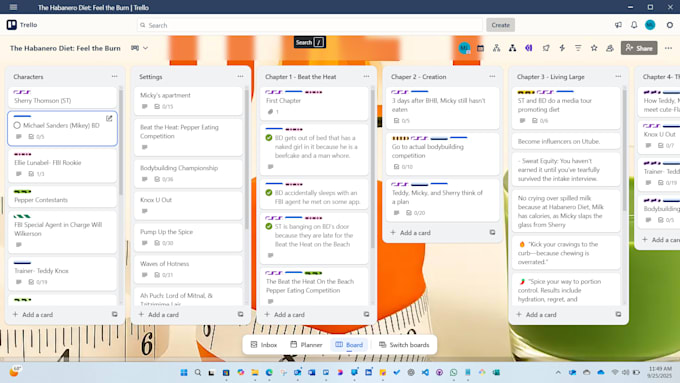Open the calendar power-up icon in board header
This screenshot has width=680, height=383.
pos(480,48)
